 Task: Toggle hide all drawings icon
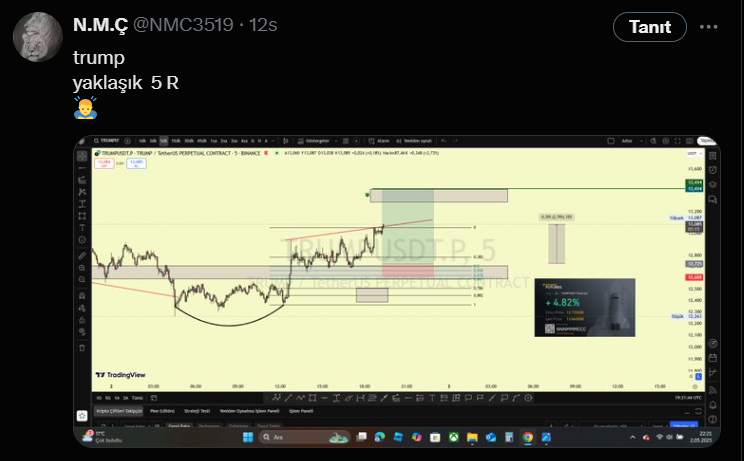(x=82, y=332)
